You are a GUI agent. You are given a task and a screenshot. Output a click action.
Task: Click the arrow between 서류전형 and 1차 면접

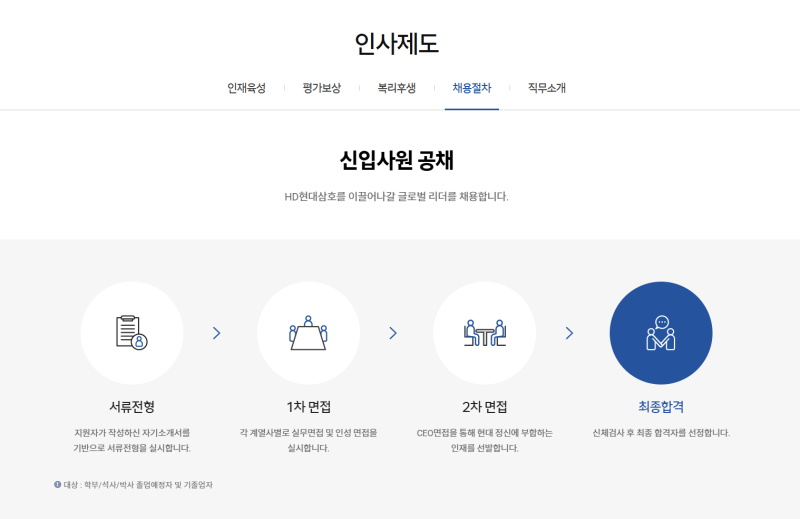tap(217, 333)
